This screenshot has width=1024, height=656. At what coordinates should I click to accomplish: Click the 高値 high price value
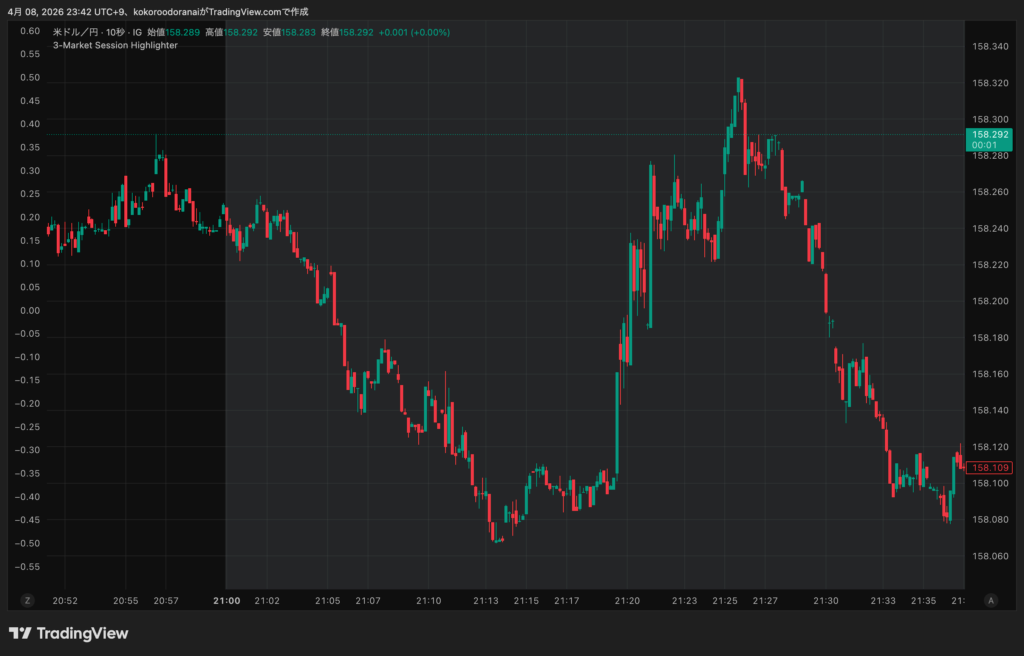(240, 32)
